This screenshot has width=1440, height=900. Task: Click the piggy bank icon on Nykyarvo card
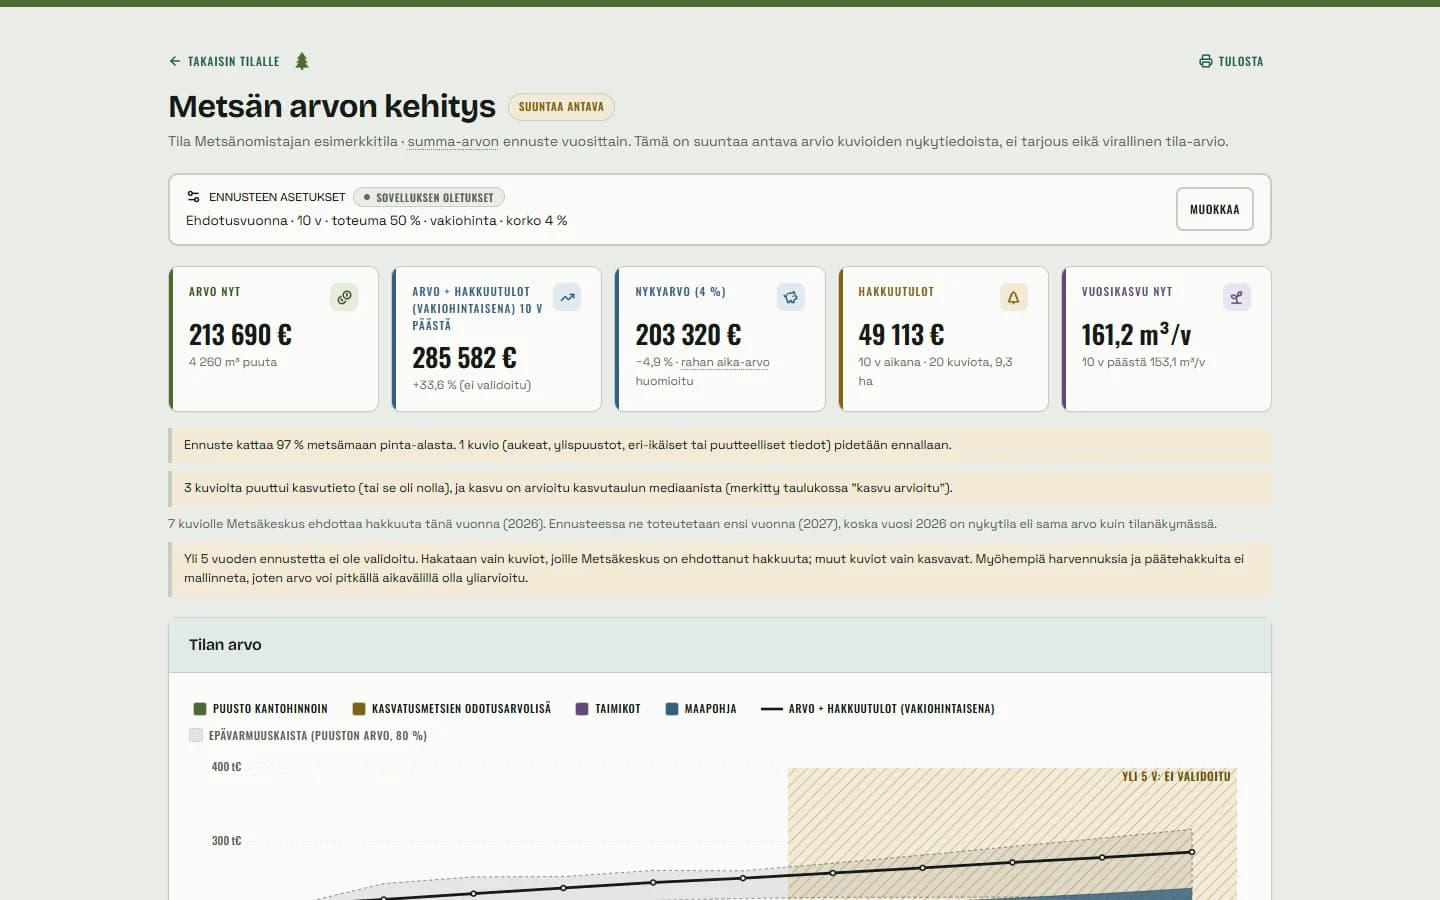tap(791, 297)
